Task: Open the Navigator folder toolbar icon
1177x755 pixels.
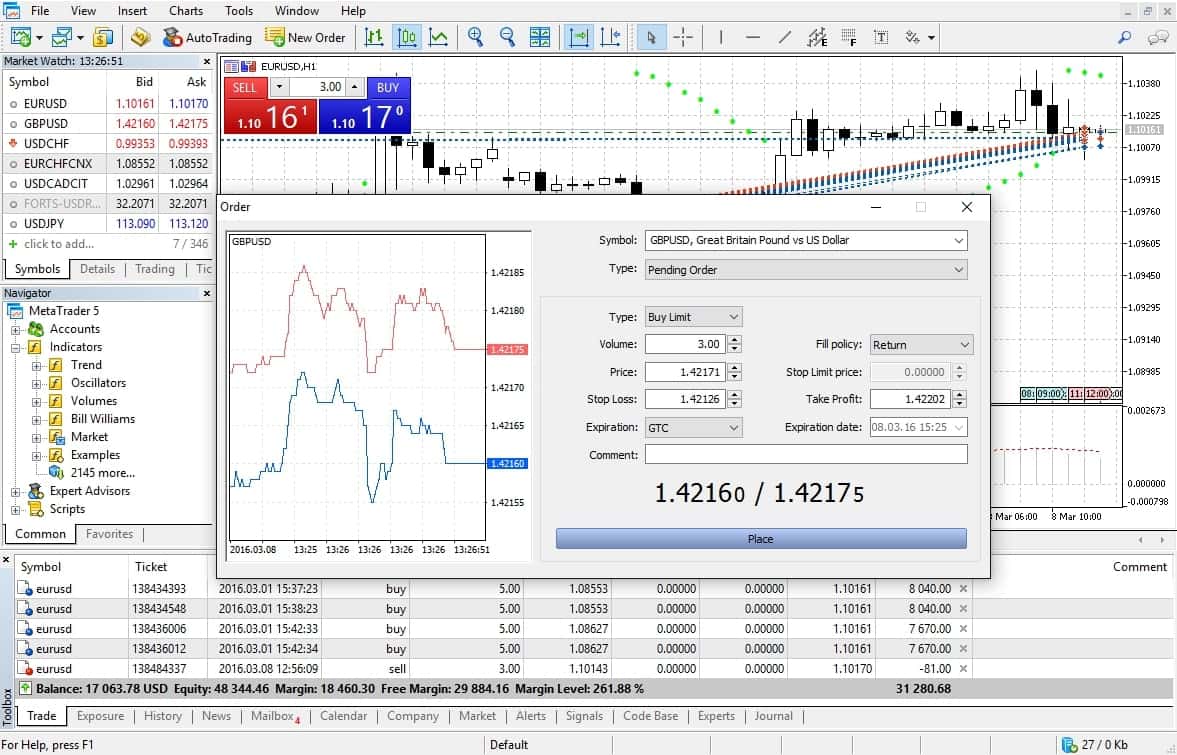Action: (140, 37)
